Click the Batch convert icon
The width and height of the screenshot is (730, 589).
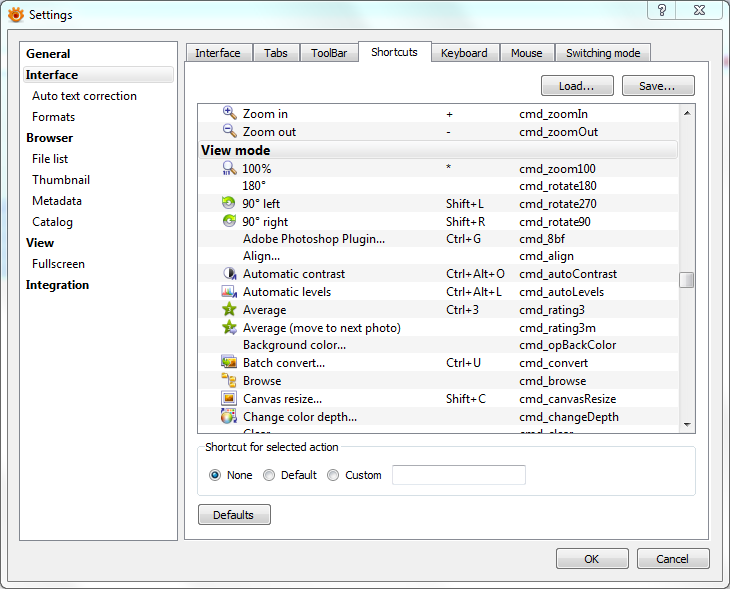click(229, 363)
